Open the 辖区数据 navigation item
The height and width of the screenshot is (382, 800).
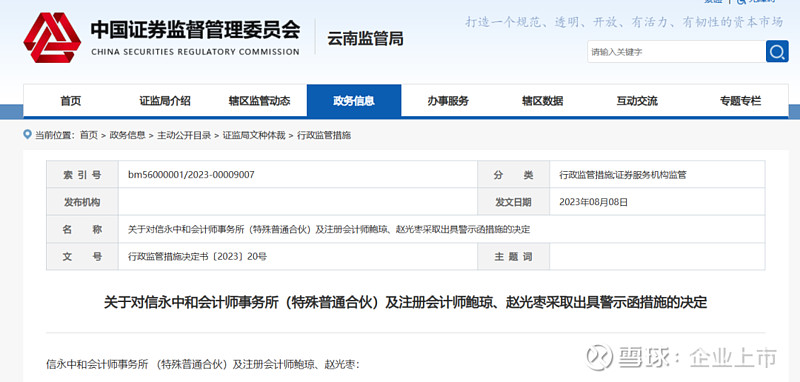point(542,101)
